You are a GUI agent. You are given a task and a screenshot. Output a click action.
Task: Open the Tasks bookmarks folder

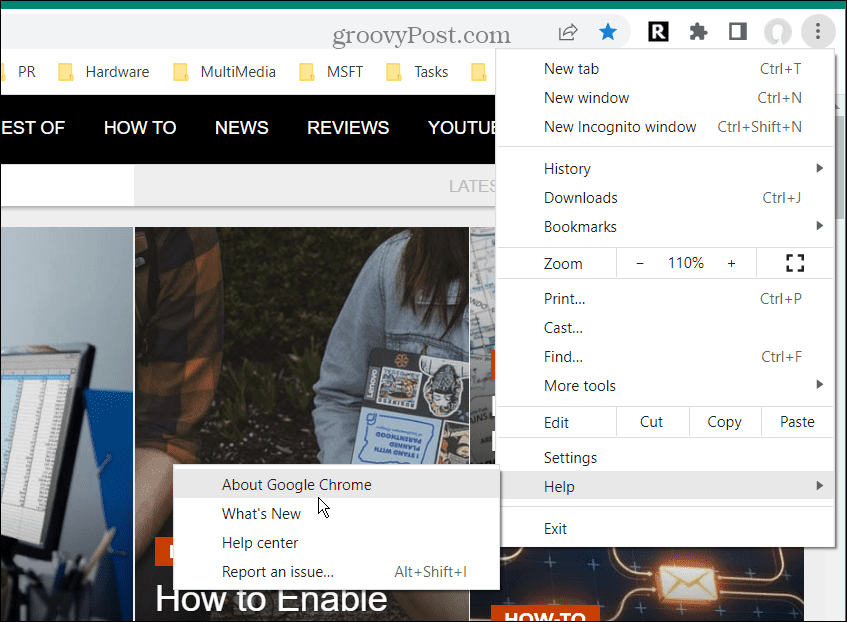tap(417, 72)
